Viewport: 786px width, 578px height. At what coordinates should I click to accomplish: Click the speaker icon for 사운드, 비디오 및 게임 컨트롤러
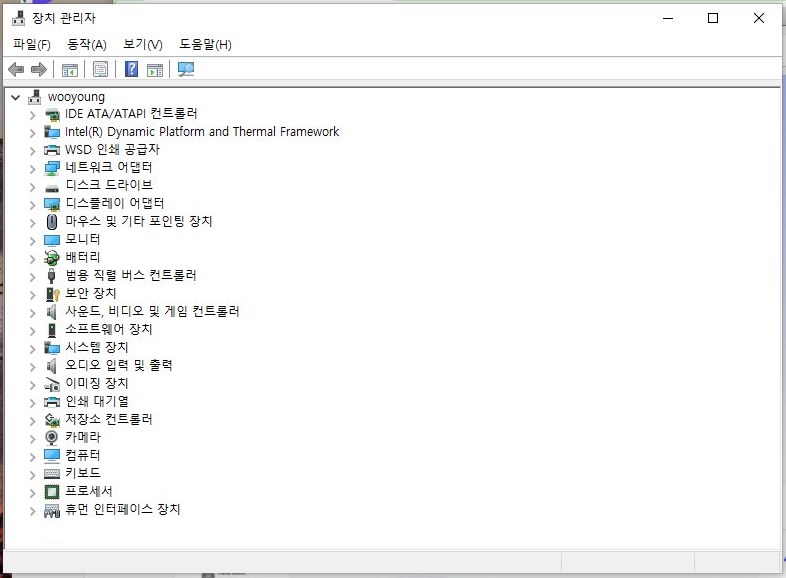click(x=51, y=312)
